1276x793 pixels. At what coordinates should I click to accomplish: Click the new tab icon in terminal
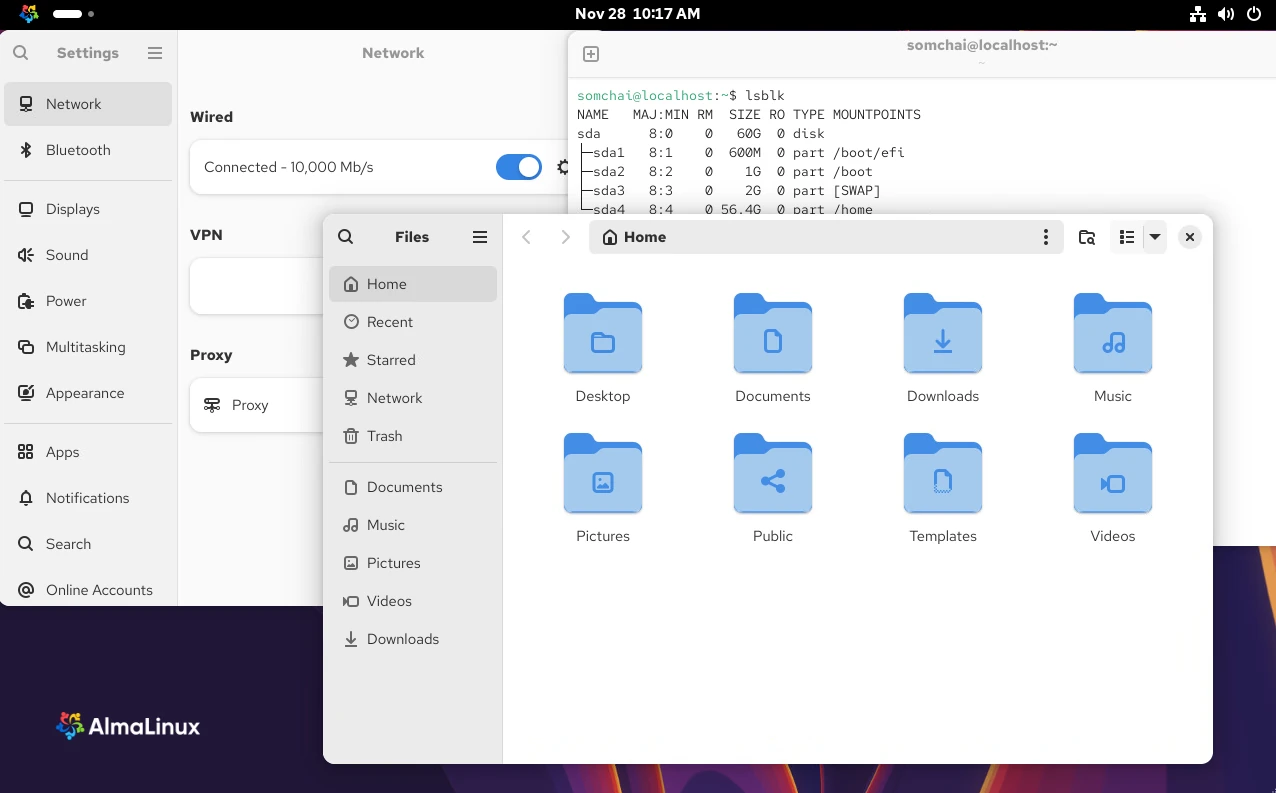pos(591,54)
